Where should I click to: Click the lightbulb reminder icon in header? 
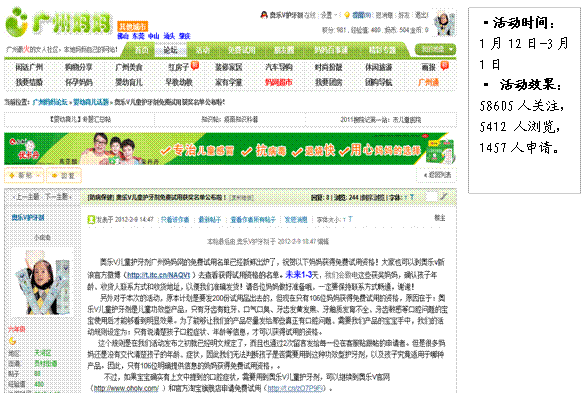coord(347,15)
